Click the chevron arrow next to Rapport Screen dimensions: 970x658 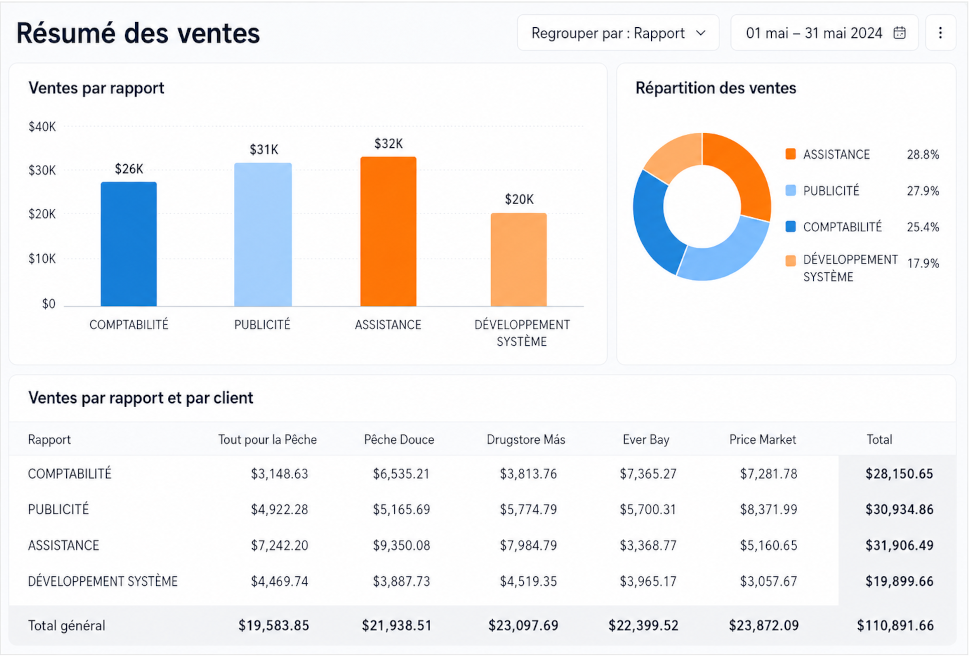701,33
